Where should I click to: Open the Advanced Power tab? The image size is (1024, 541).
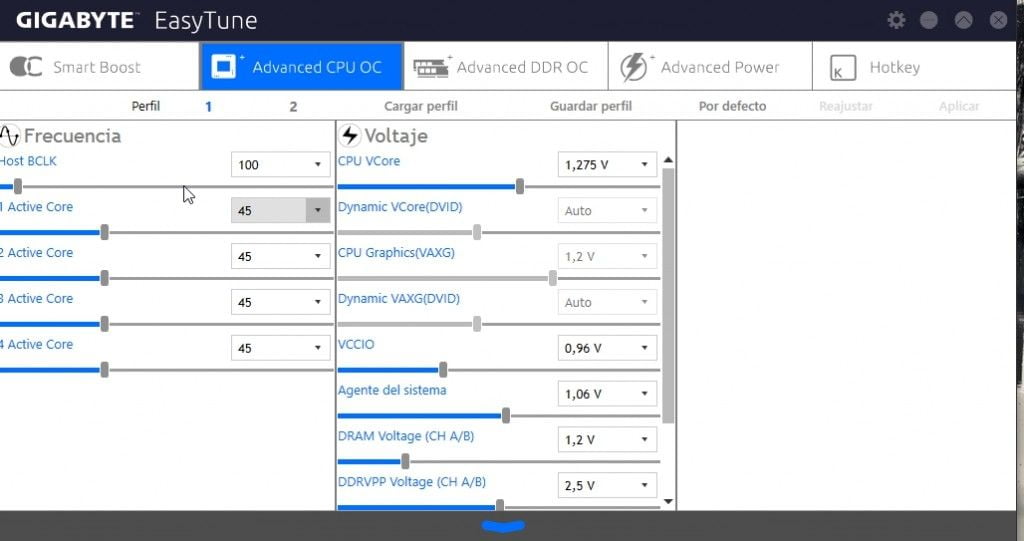pyautogui.click(x=711, y=67)
